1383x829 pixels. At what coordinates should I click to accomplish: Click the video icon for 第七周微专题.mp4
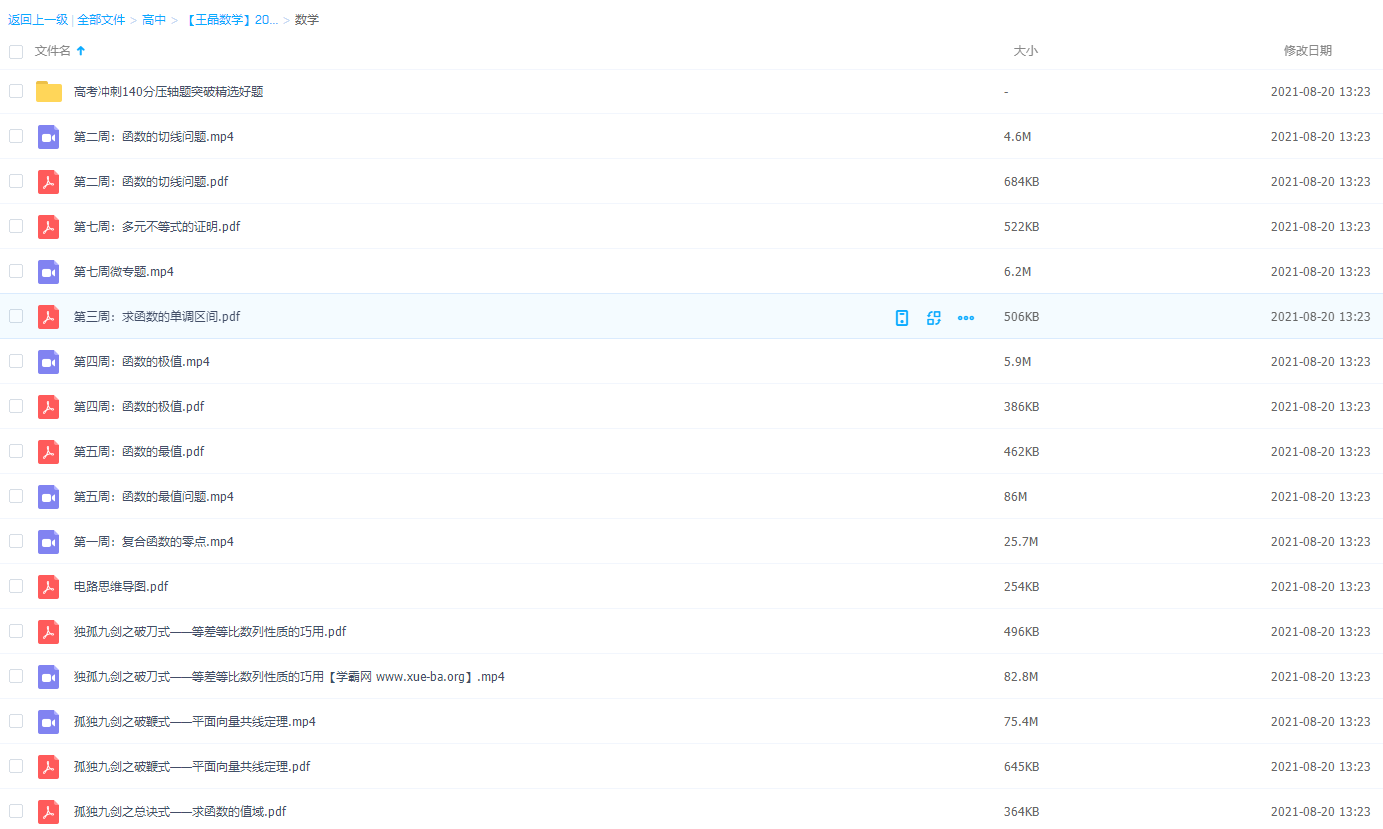click(x=48, y=272)
